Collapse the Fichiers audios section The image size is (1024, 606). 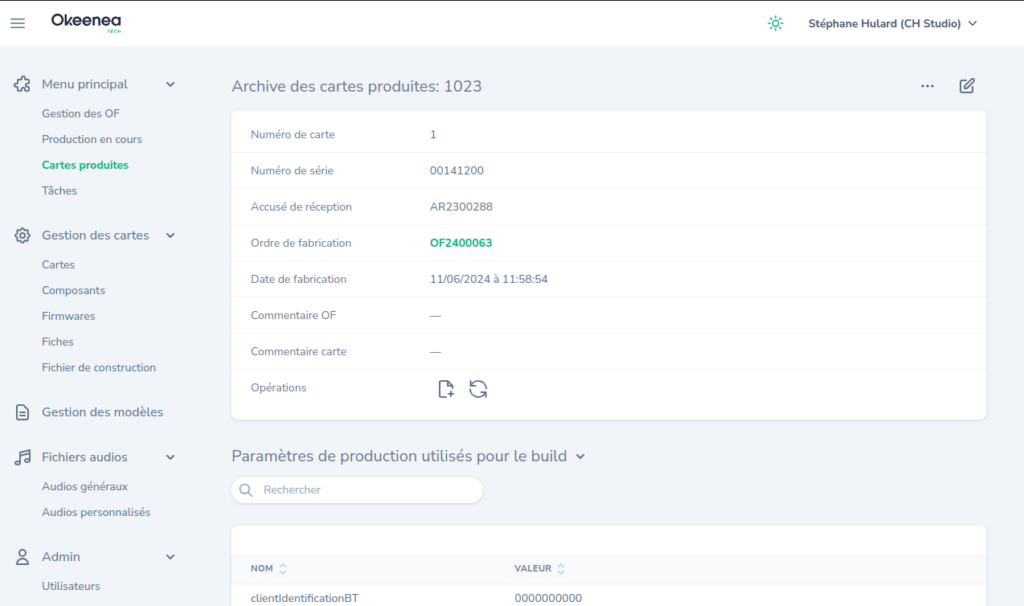tap(170, 457)
